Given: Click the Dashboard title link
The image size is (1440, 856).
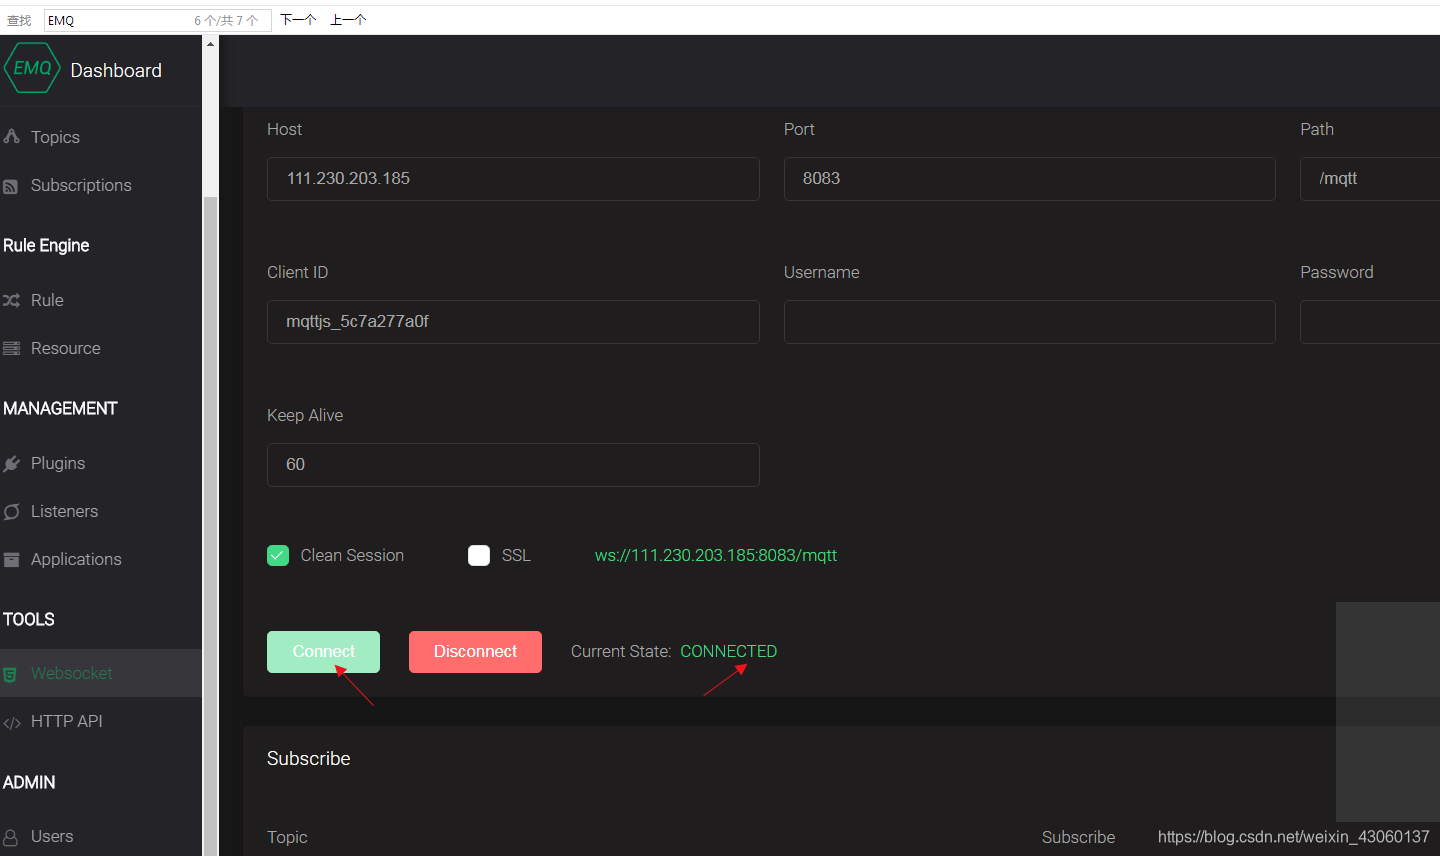Looking at the screenshot, I should (x=116, y=70).
